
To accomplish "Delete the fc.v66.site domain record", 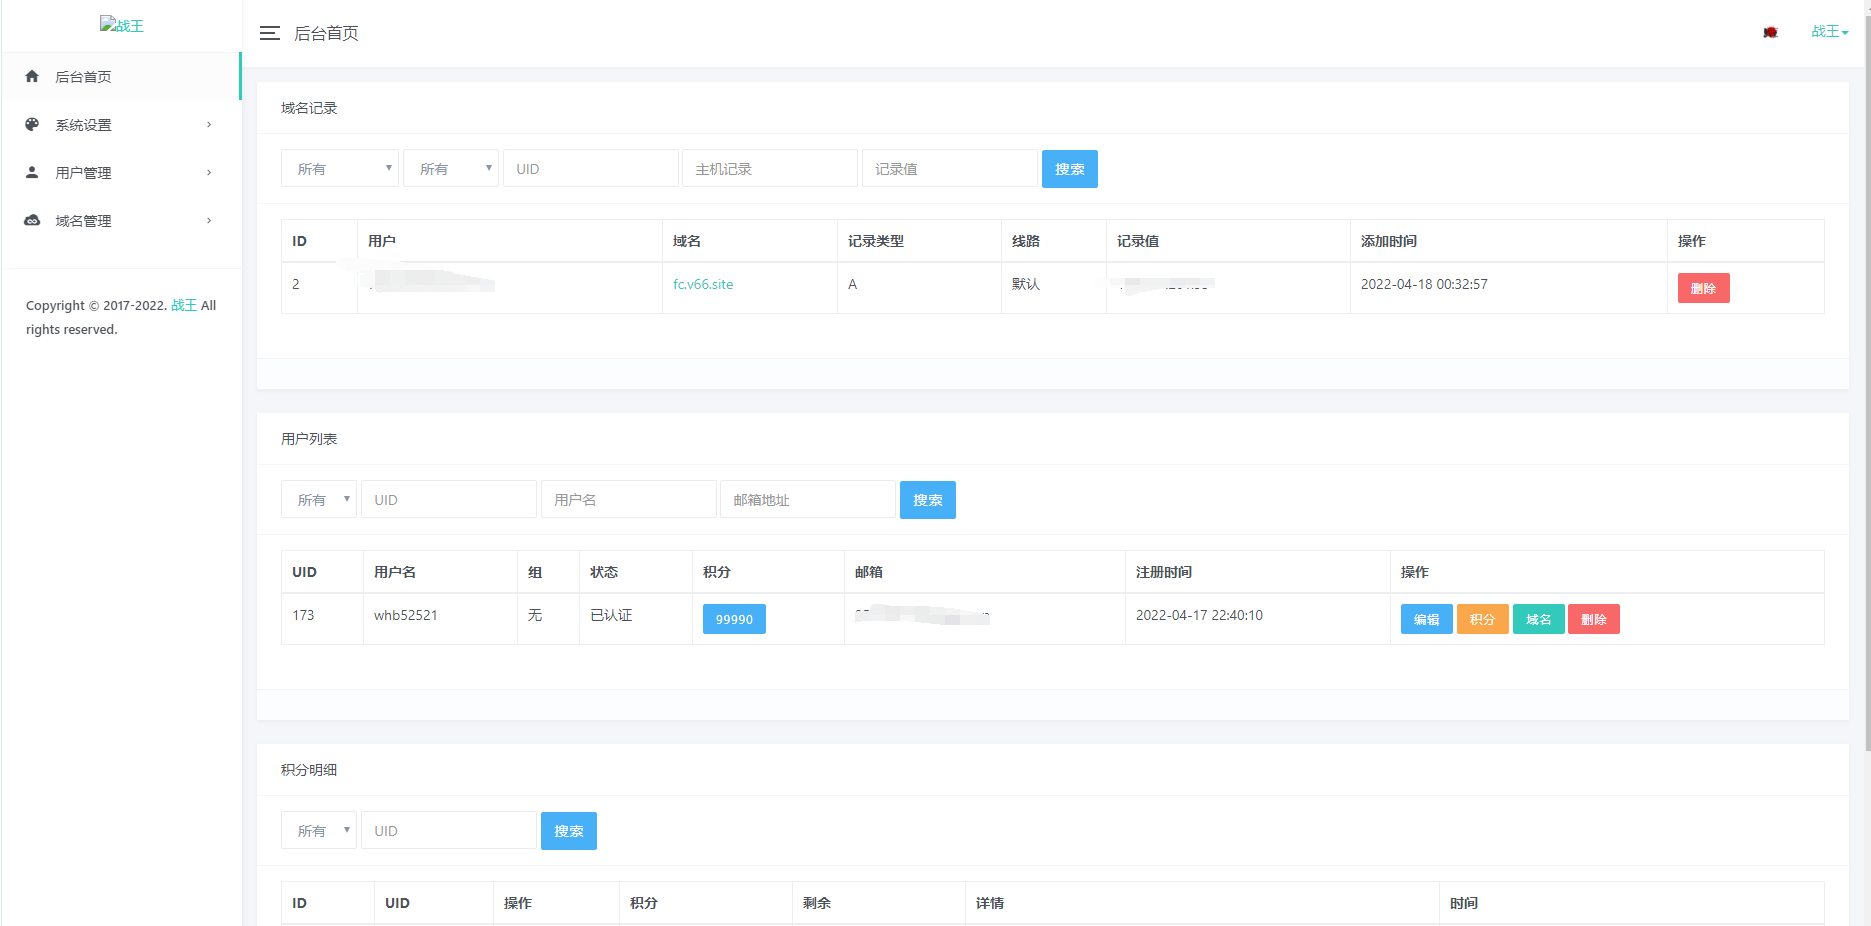I will 1704,288.
